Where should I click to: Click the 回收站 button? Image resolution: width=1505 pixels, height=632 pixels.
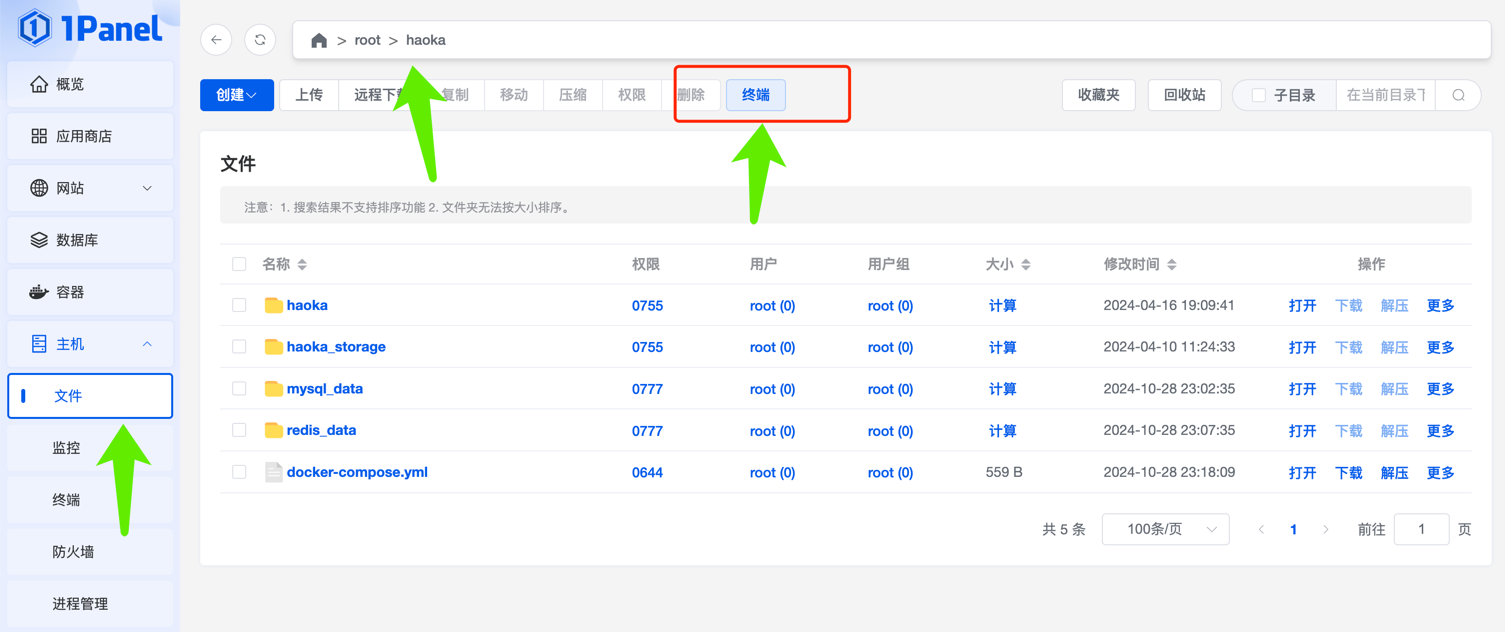[1184, 95]
